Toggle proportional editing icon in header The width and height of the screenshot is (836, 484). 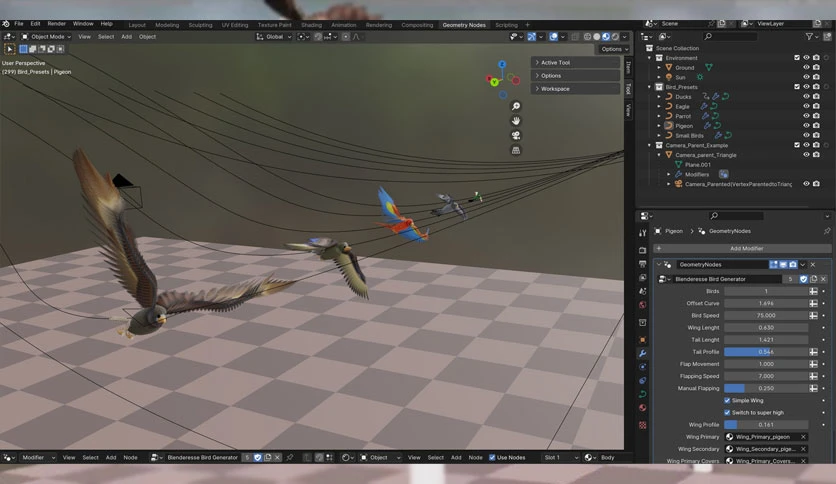(x=346, y=37)
